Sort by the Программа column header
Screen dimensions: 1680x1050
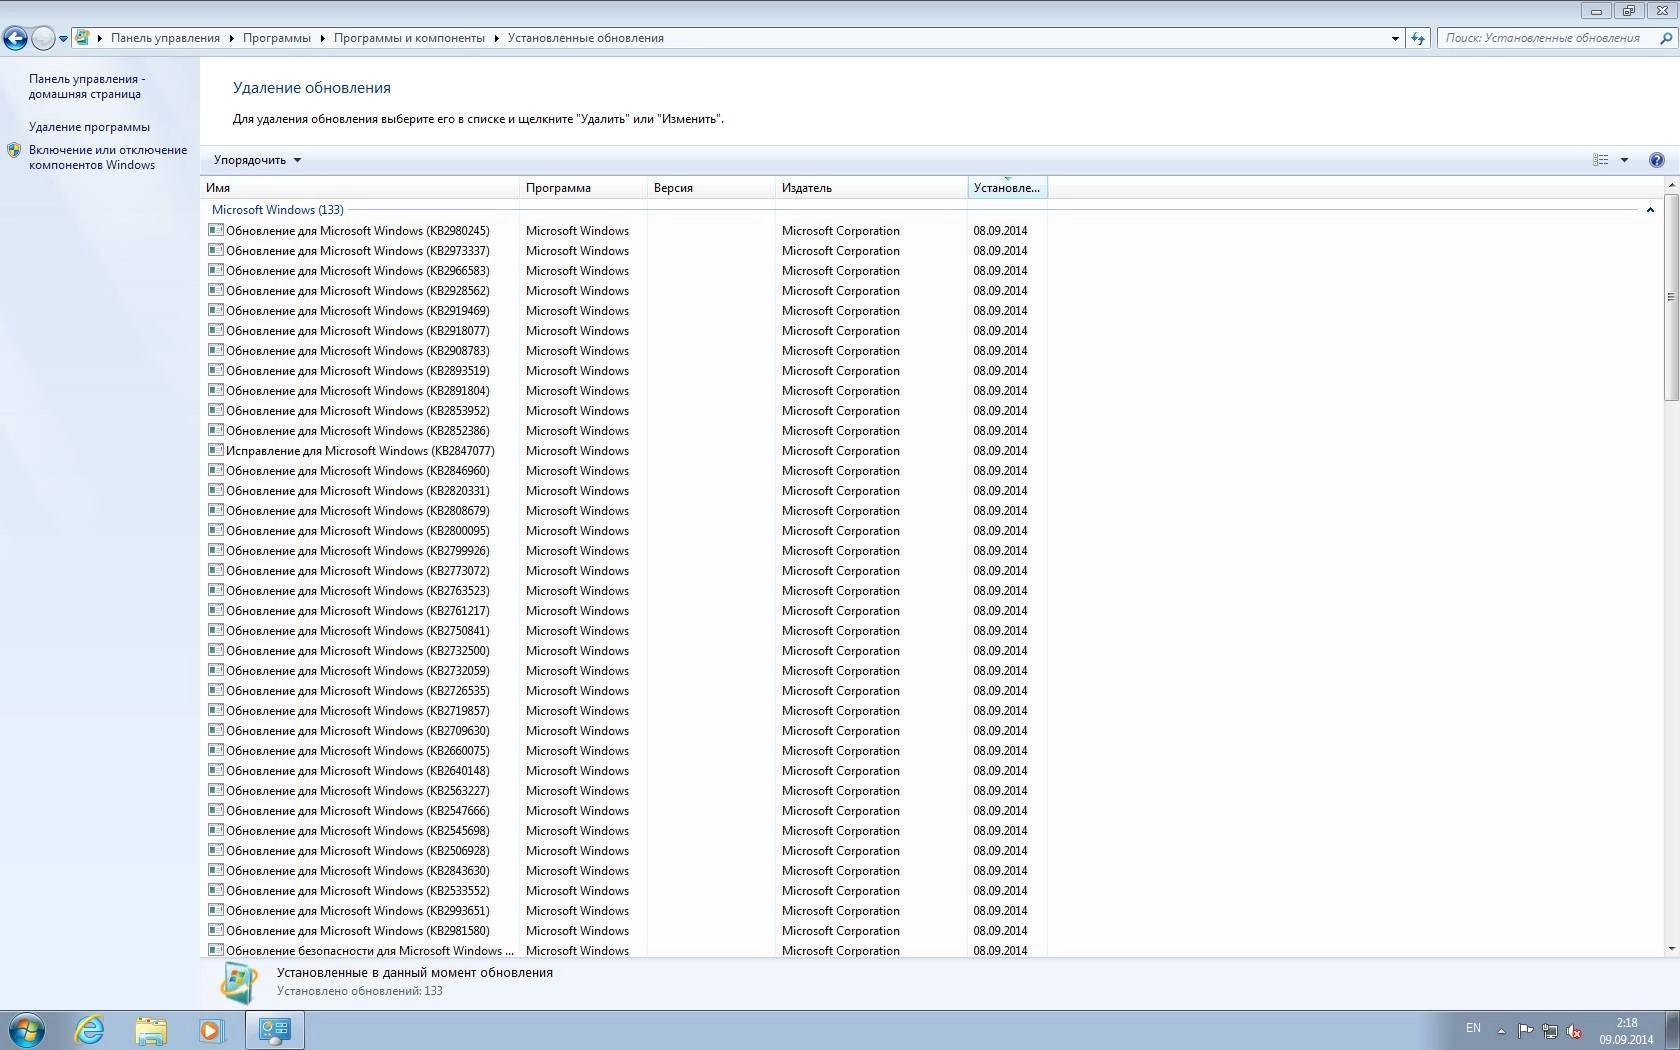[583, 188]
